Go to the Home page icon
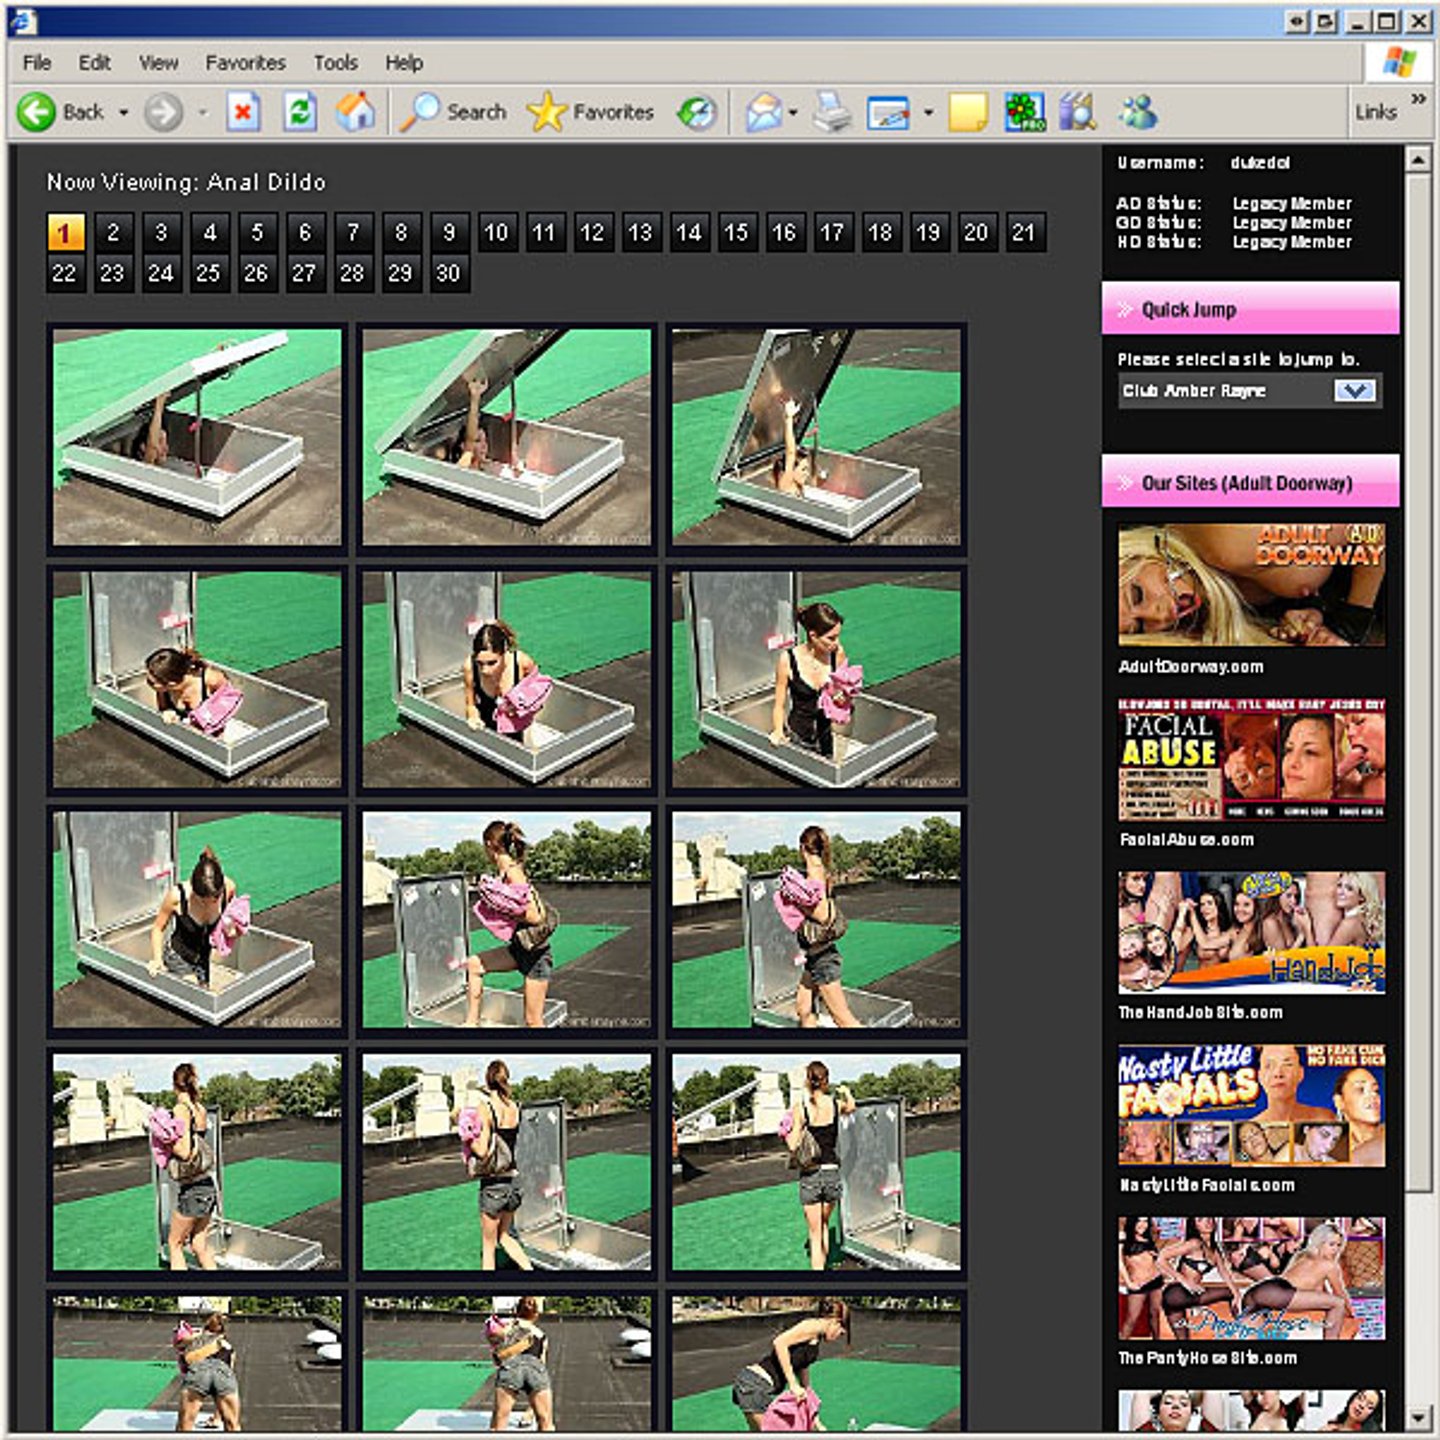 pyautogui.click(x=355, y=112)
